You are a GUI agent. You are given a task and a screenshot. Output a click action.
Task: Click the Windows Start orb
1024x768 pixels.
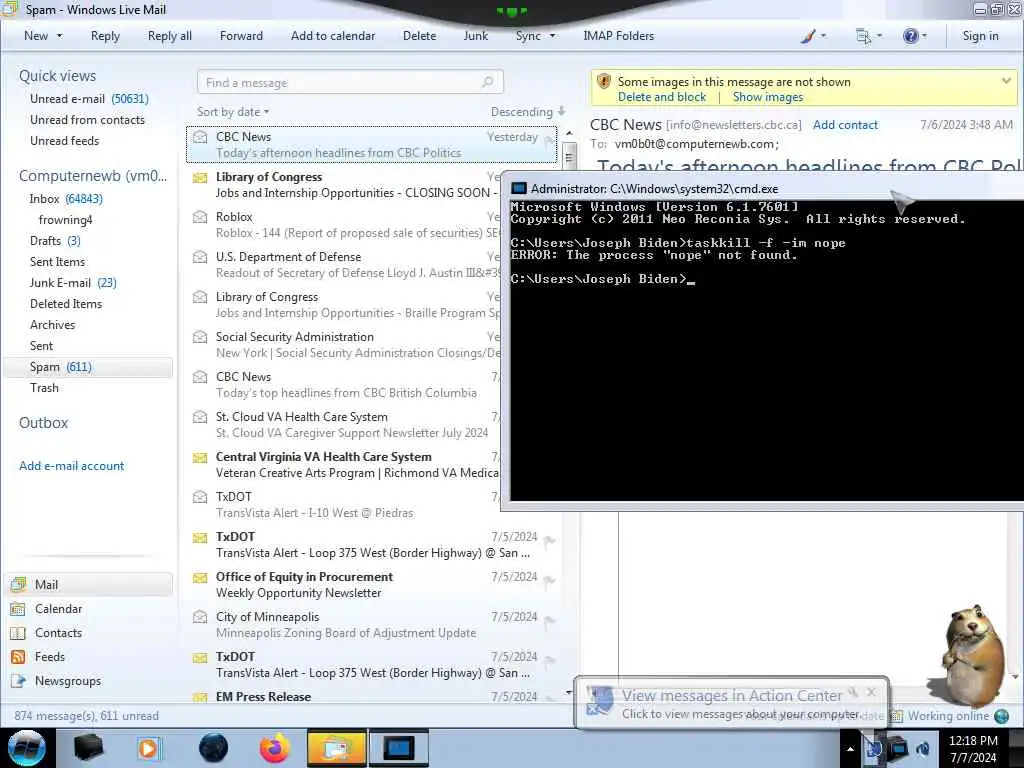(x=26, y=748)
